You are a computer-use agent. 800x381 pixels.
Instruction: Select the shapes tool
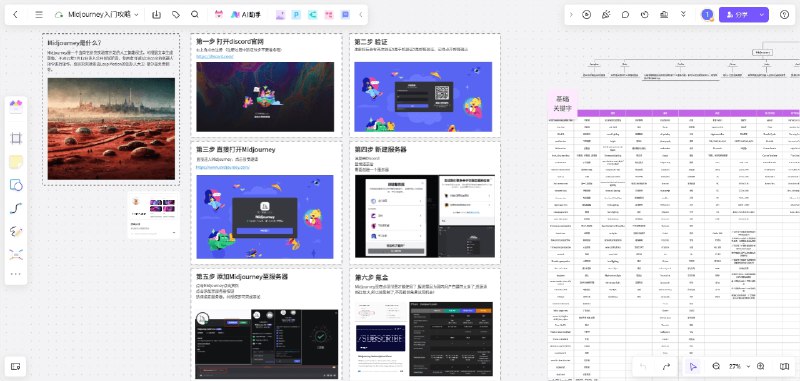(16, 185)
